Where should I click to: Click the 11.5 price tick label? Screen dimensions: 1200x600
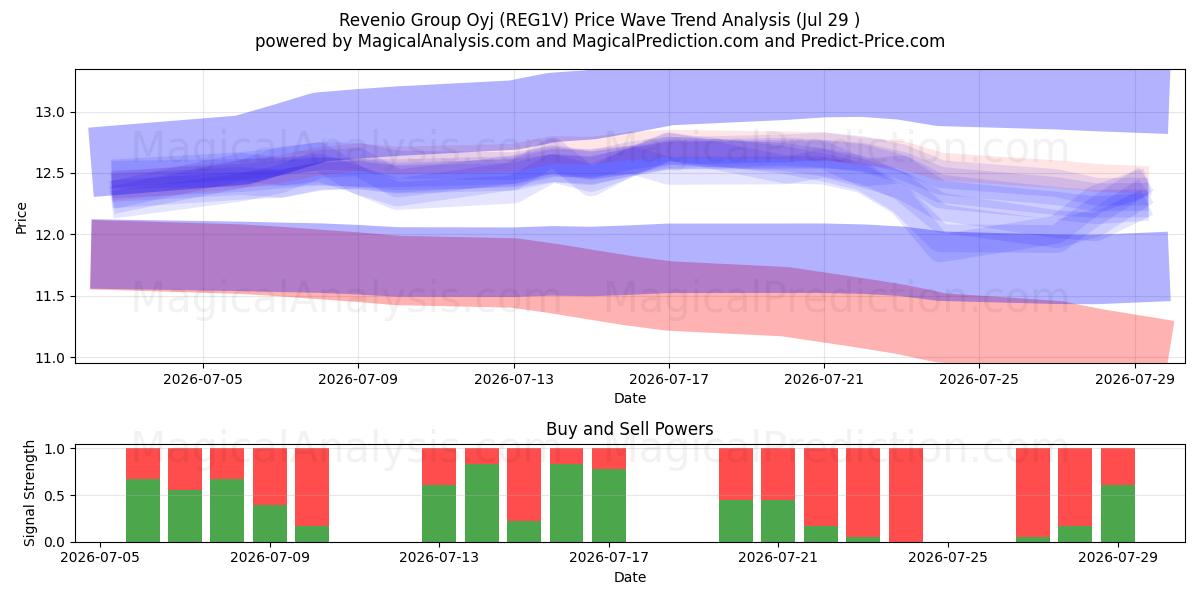coord(52,297)
